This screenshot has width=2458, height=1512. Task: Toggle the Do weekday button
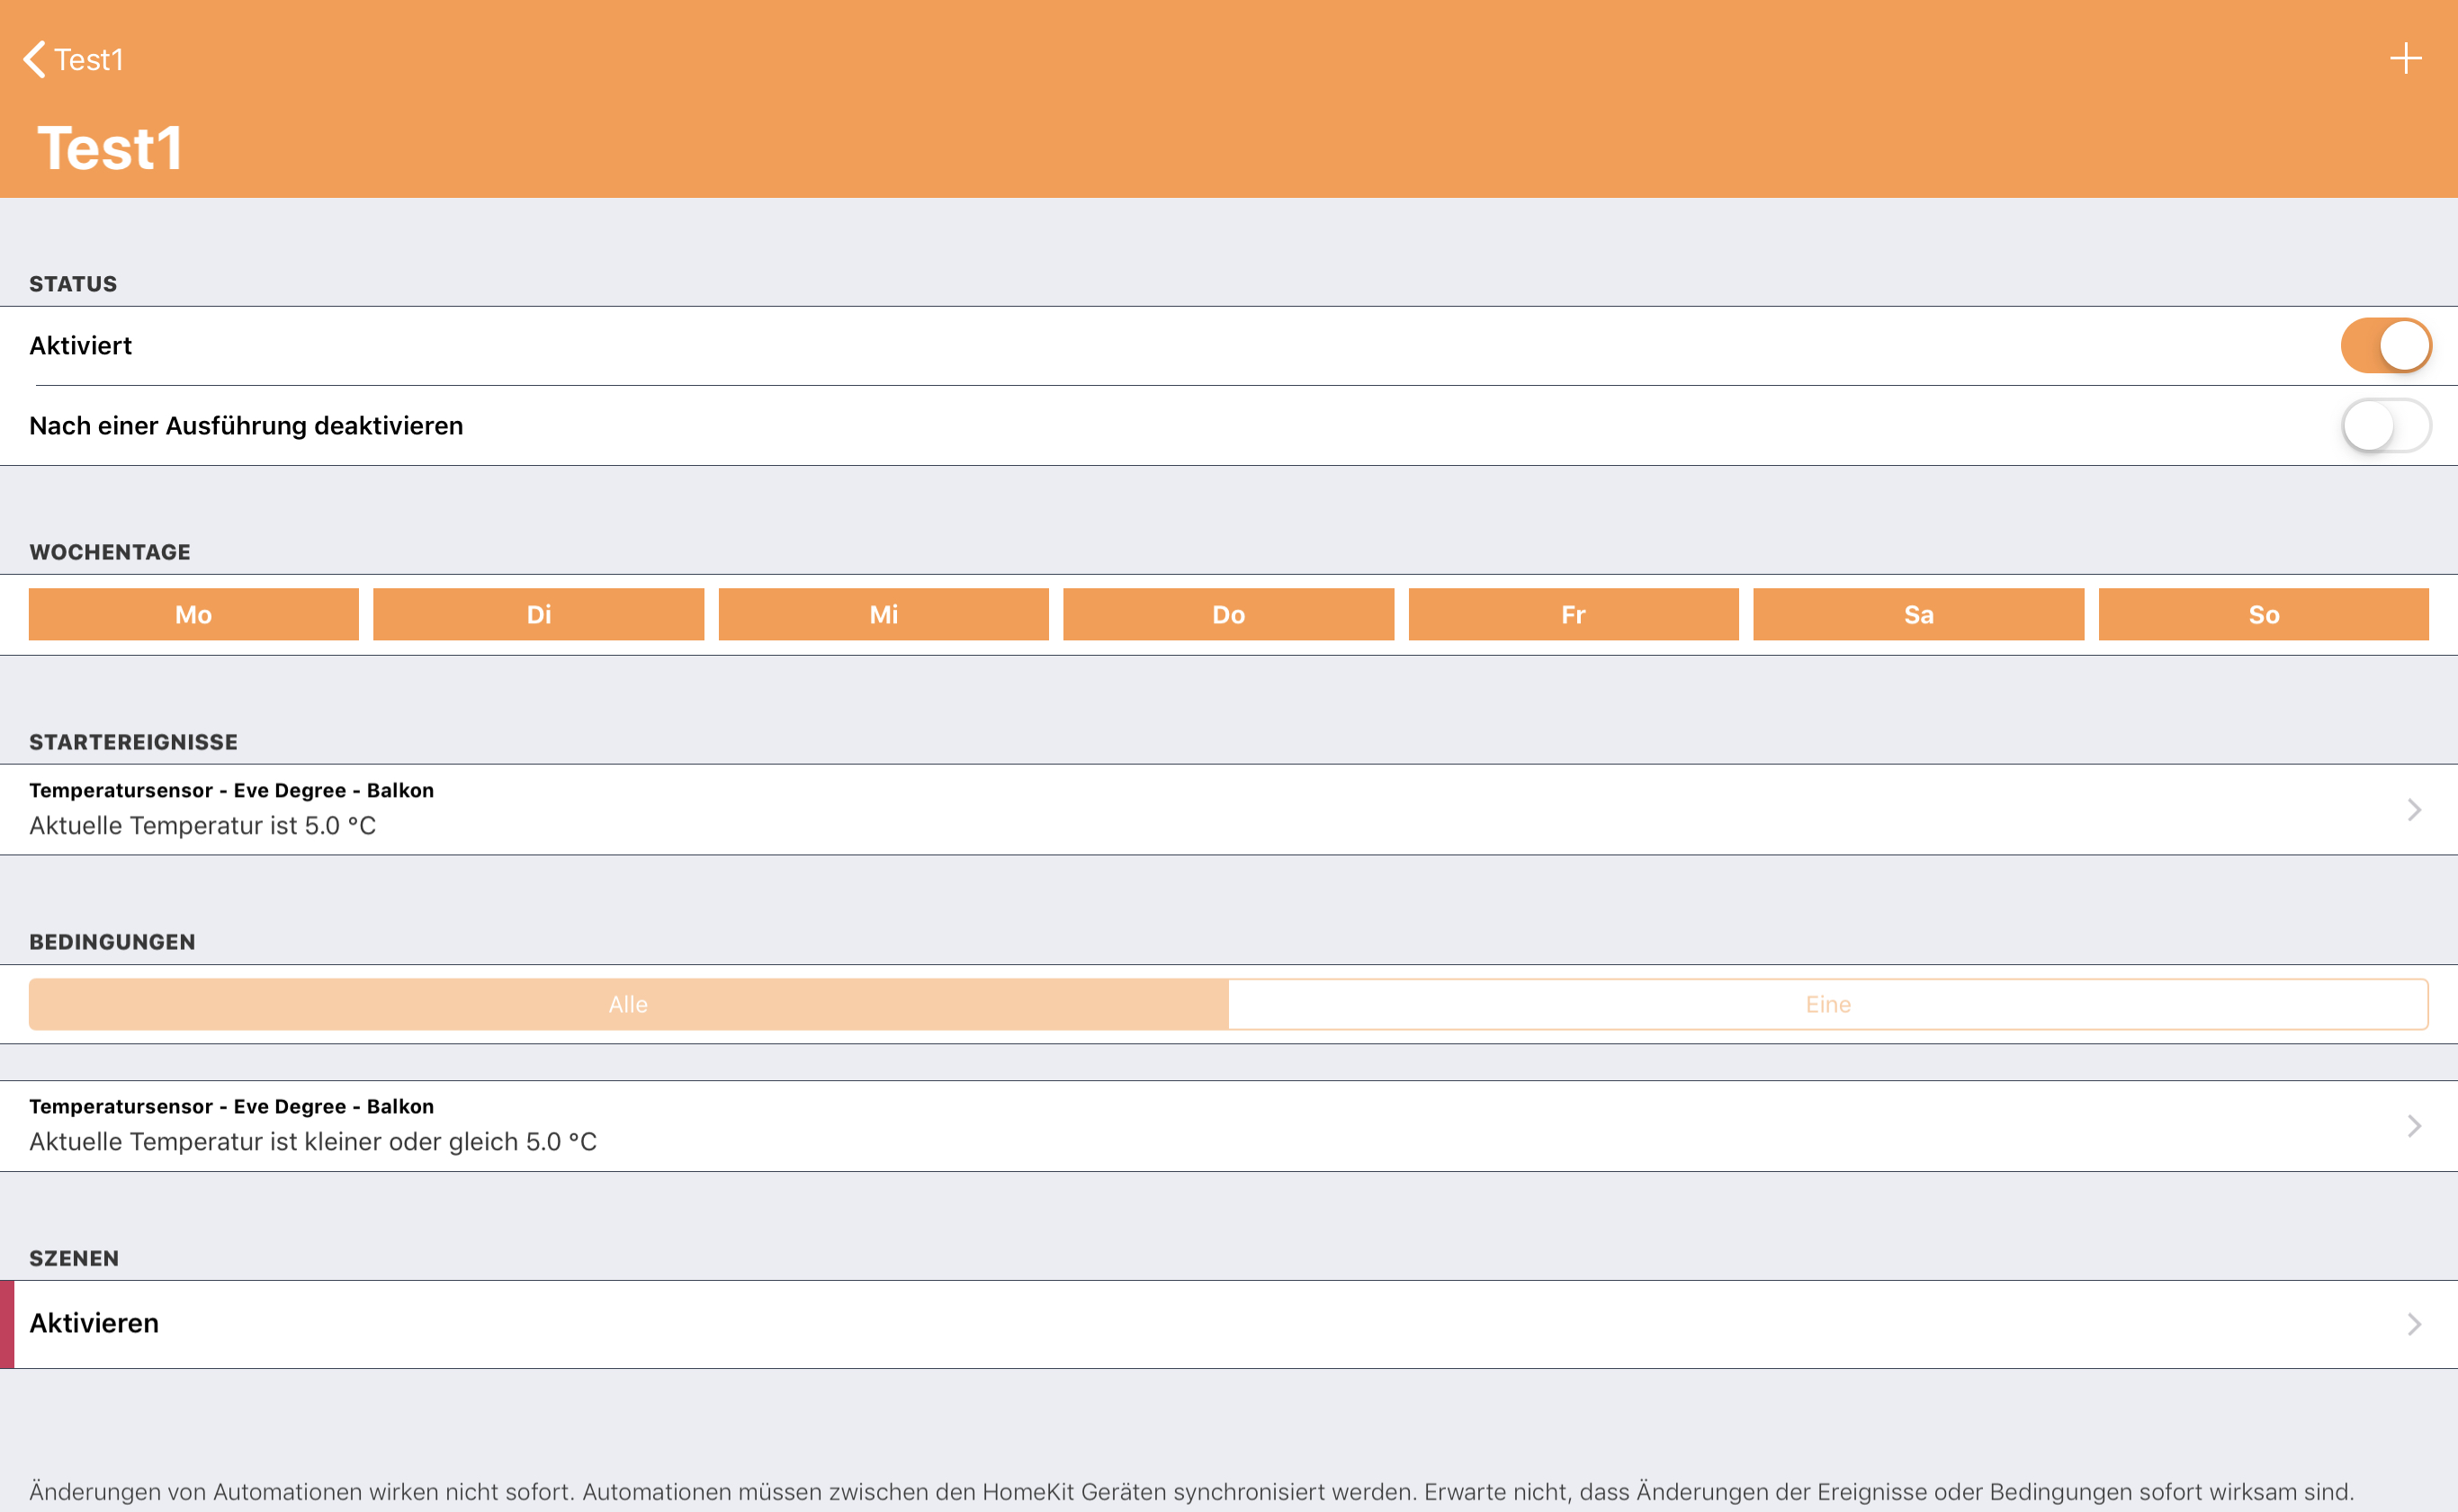[1228, 614]
